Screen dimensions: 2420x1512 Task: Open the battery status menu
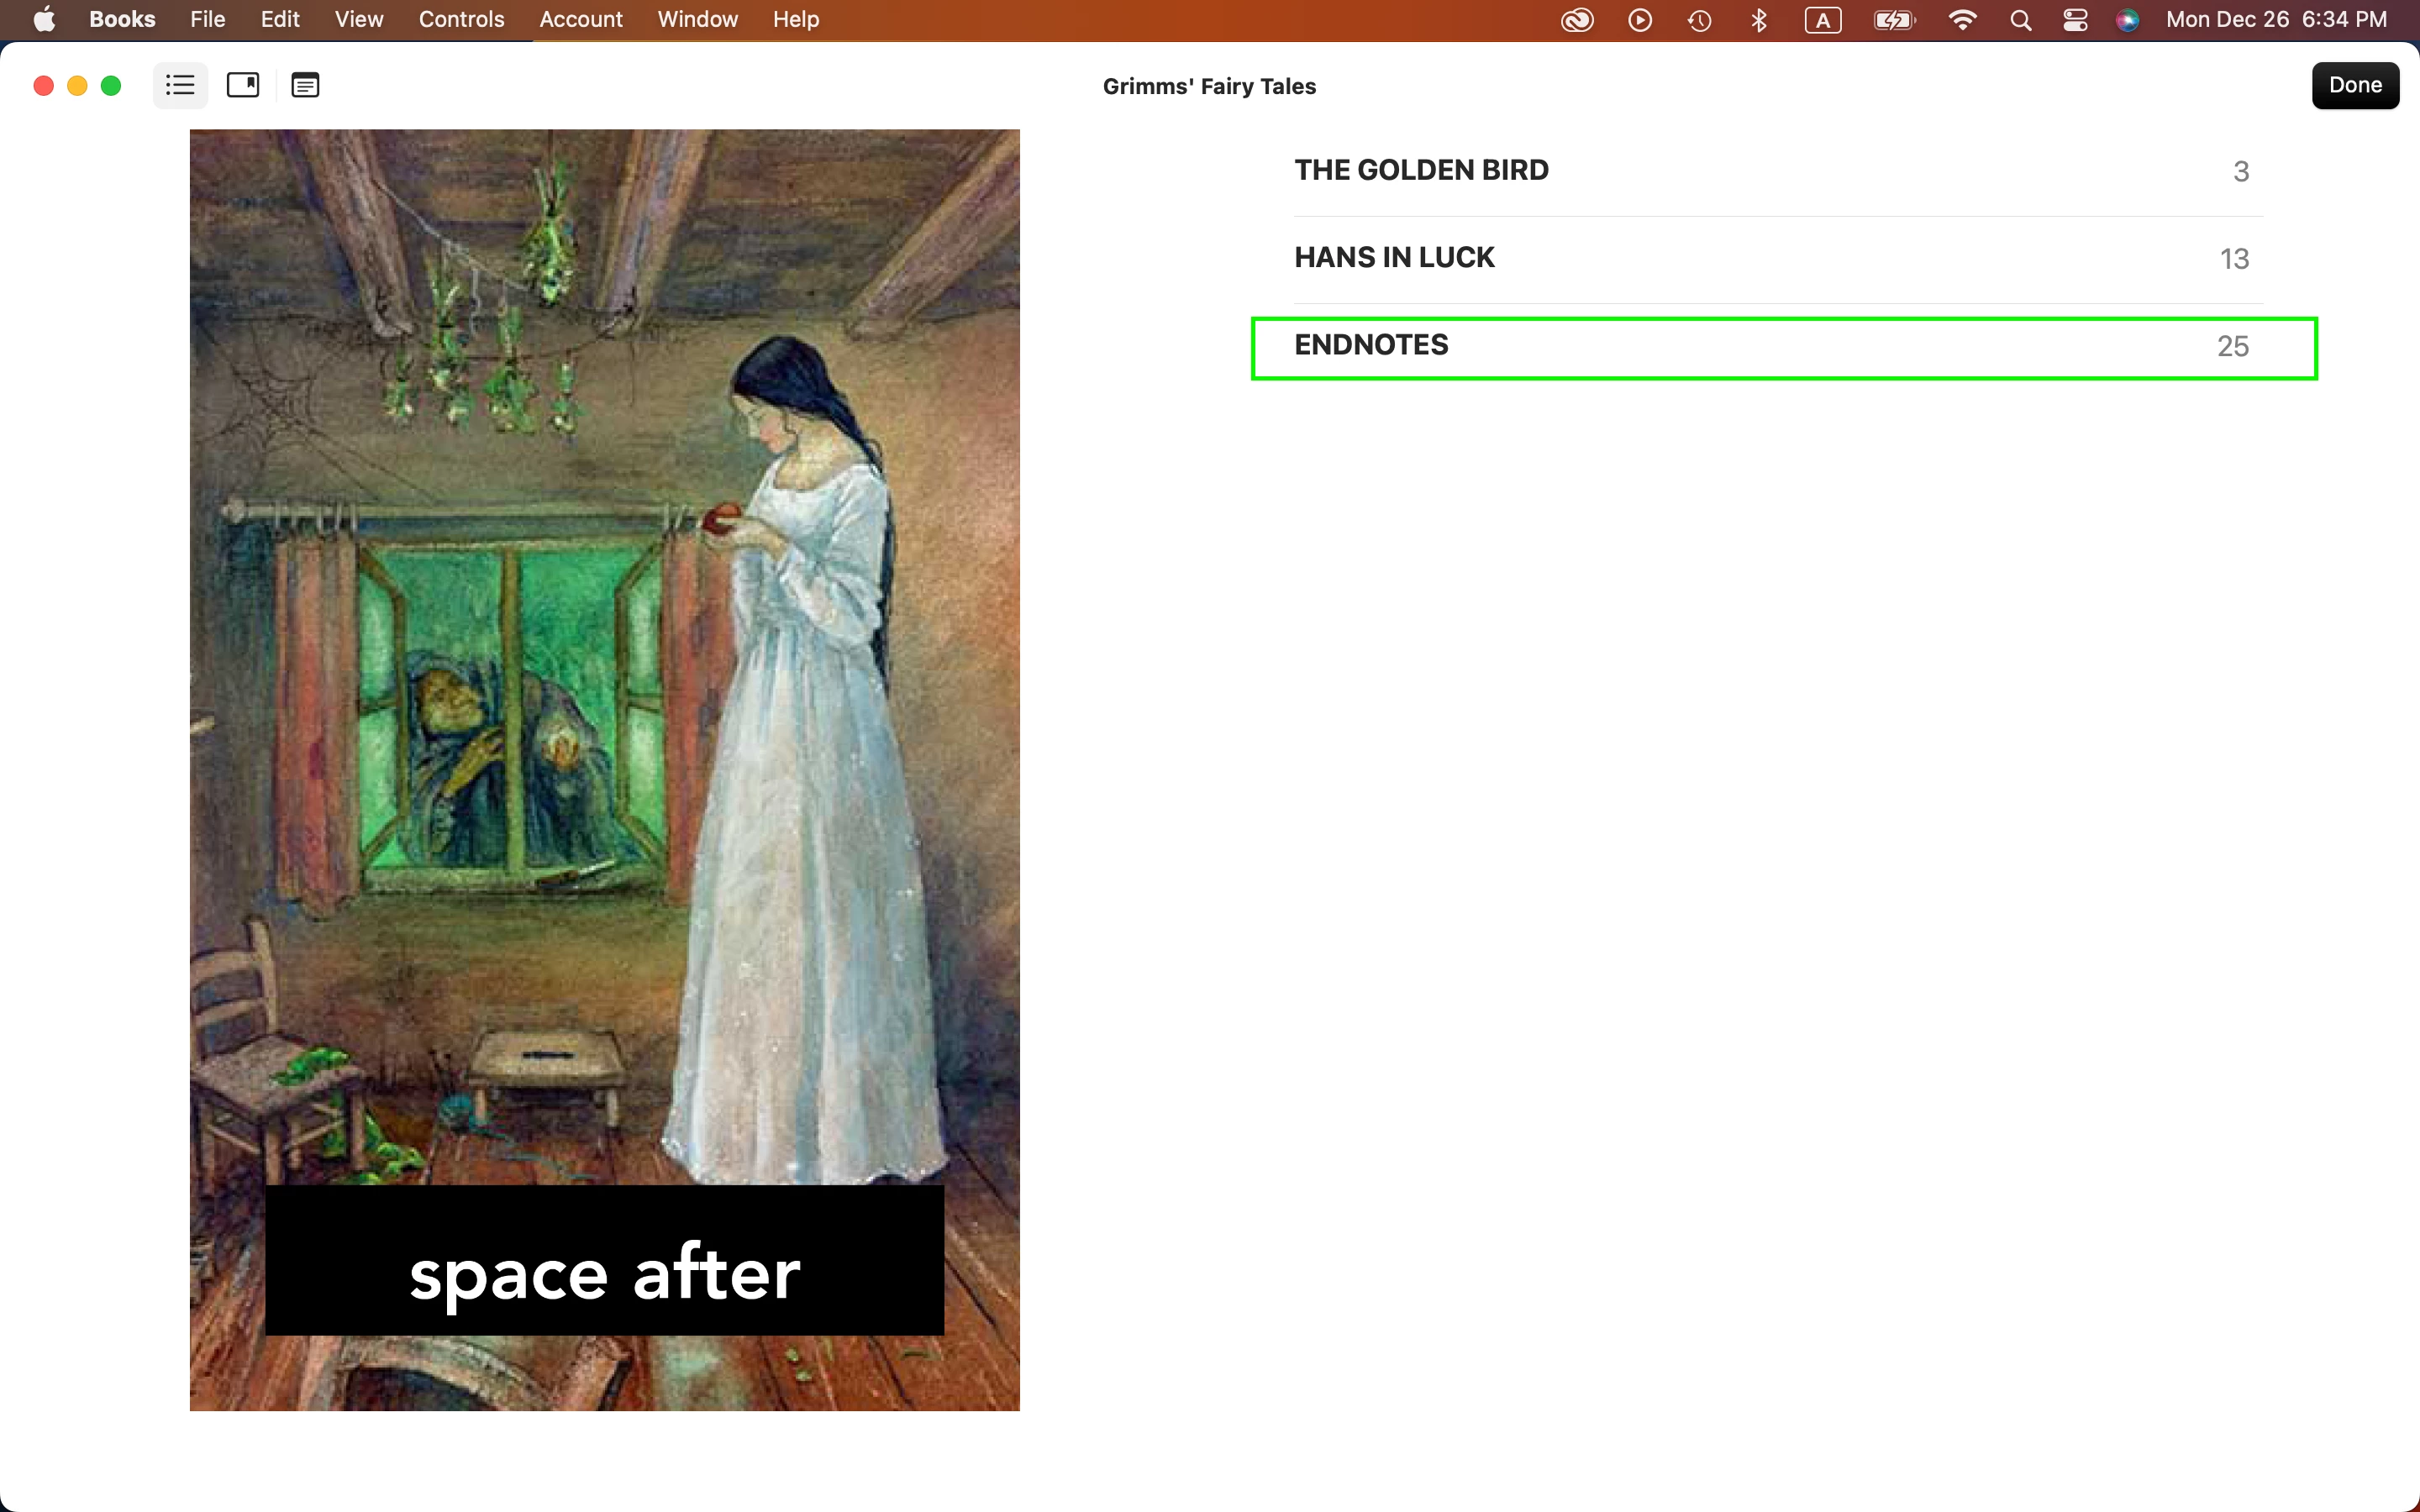1894,20
